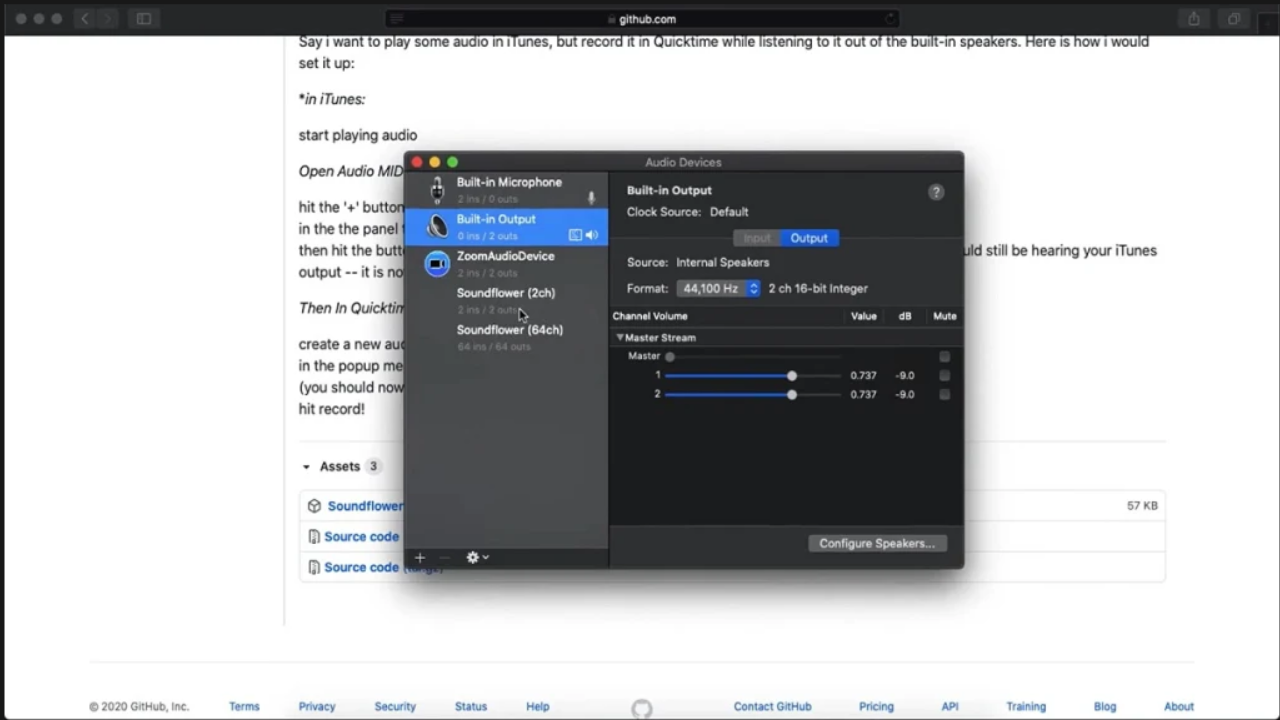Click the channel 1 value 0.737 field
The width and height of the screenshot is (1280, 720).
863,376
